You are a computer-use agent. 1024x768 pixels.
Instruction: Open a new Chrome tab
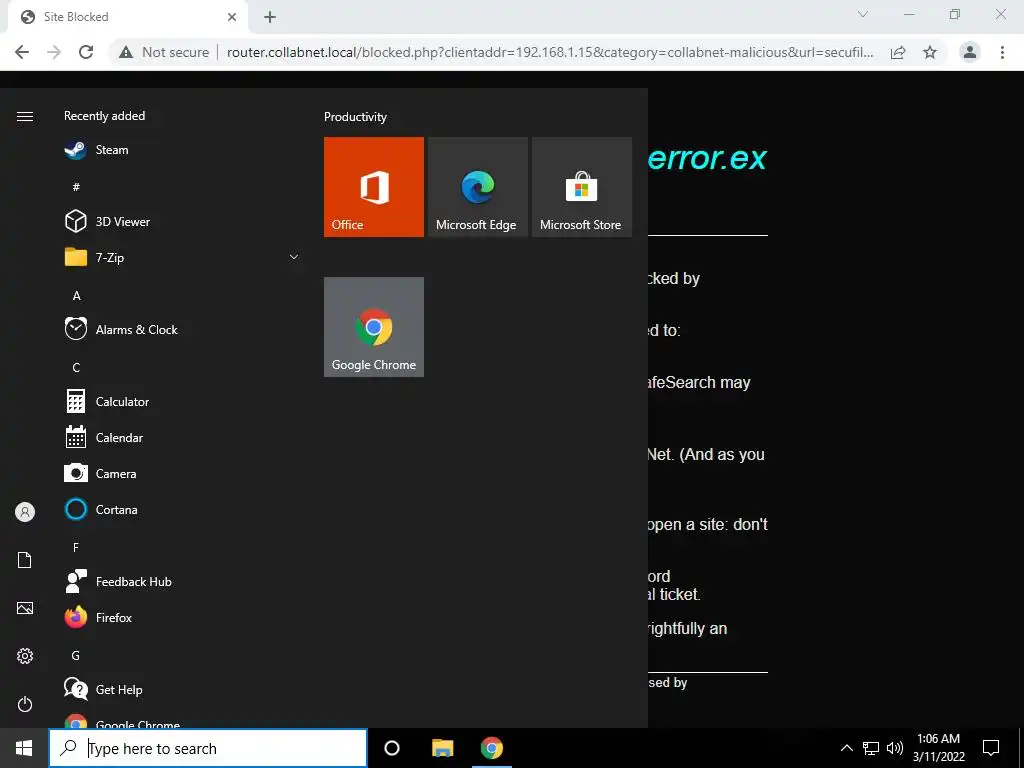270,17
